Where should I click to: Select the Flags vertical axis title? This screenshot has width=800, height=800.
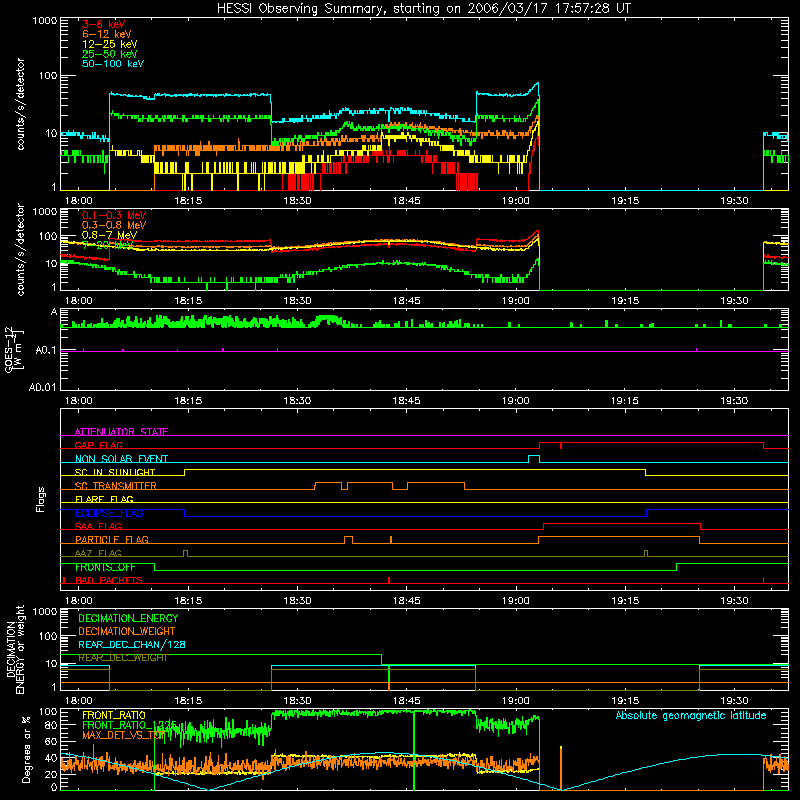(x=41, y=499)
